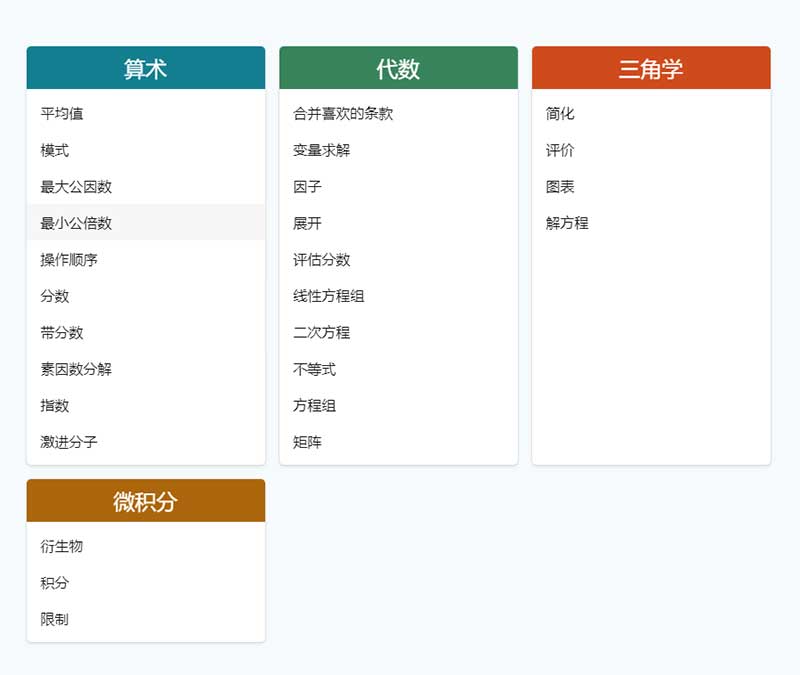
Task: Open the 分数 page
Action: 50,296
